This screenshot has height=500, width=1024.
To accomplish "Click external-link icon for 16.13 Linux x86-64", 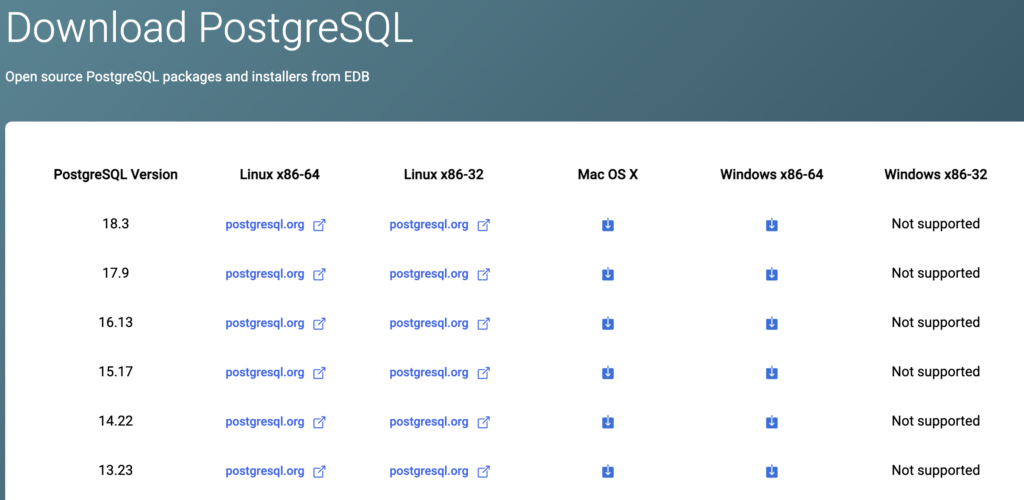I will pyautogui.click(x=319, y=324).
